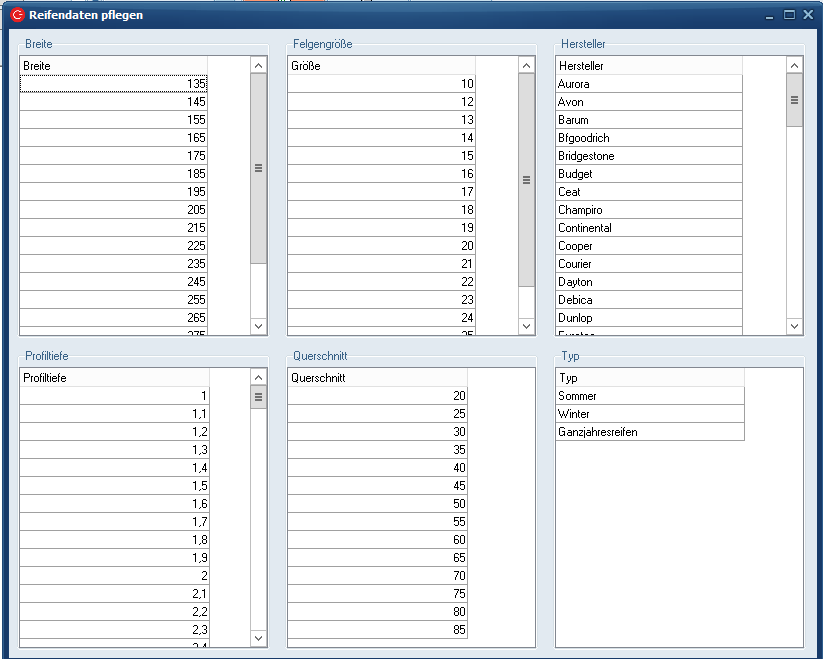Select Bridgestone in Hersteller list
This screenshot has height=659, width=823.
(649, 156)
